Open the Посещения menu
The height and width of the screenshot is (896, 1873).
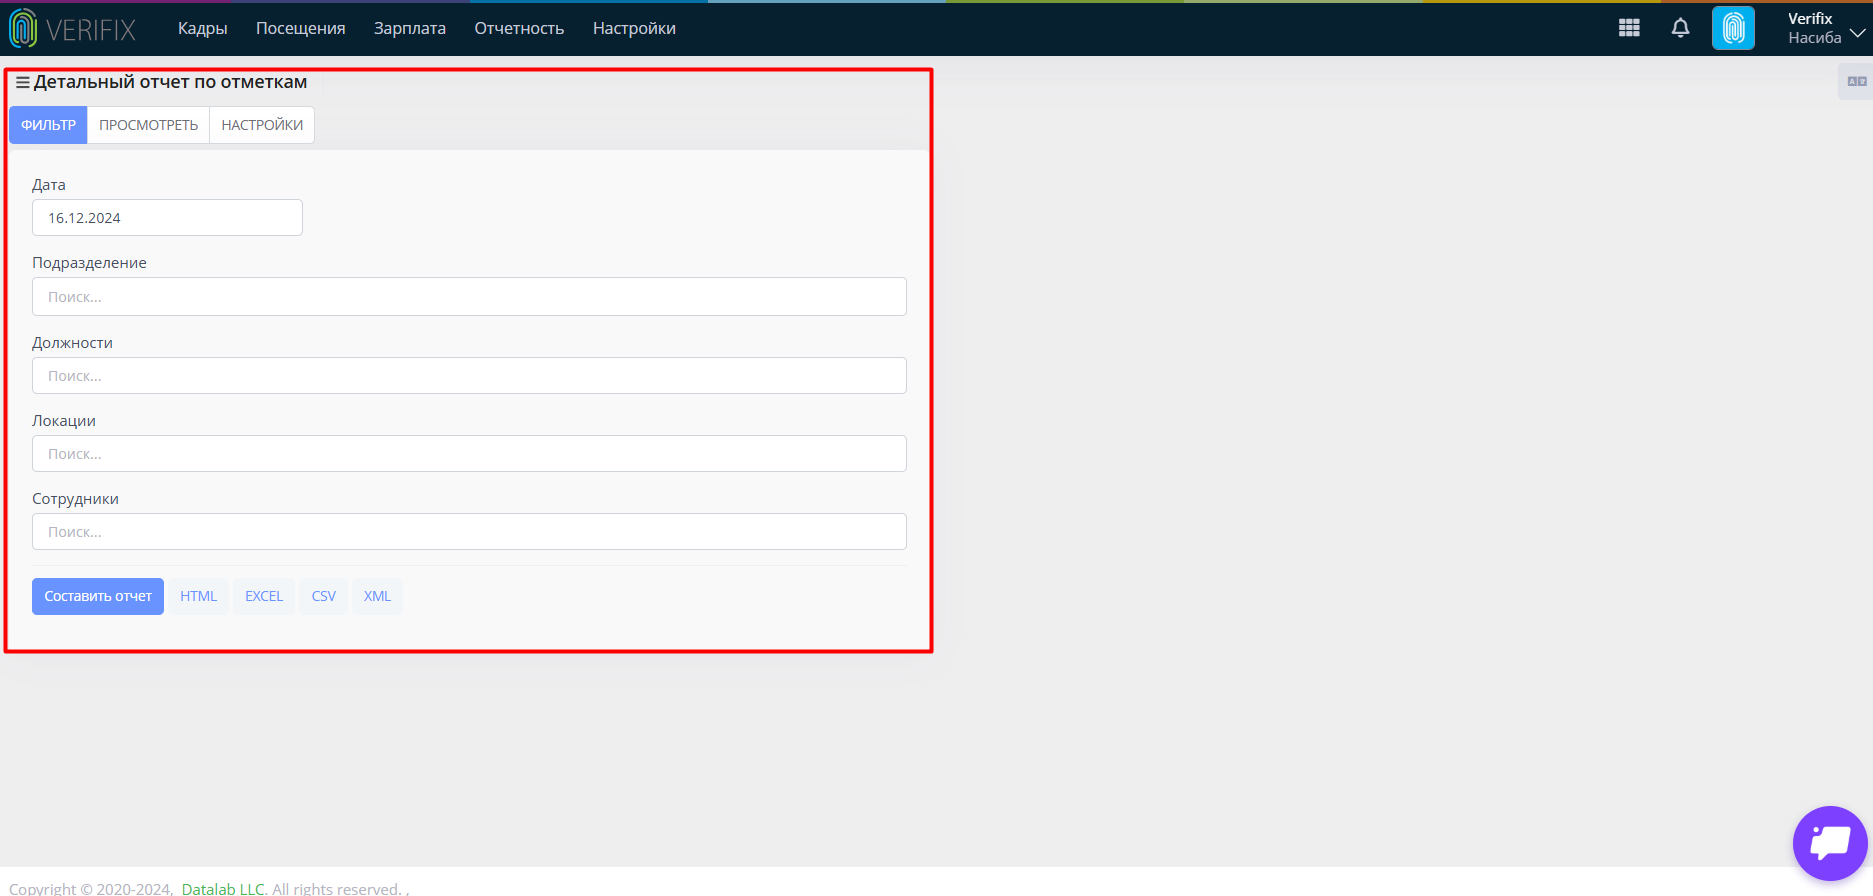(301, 28)
